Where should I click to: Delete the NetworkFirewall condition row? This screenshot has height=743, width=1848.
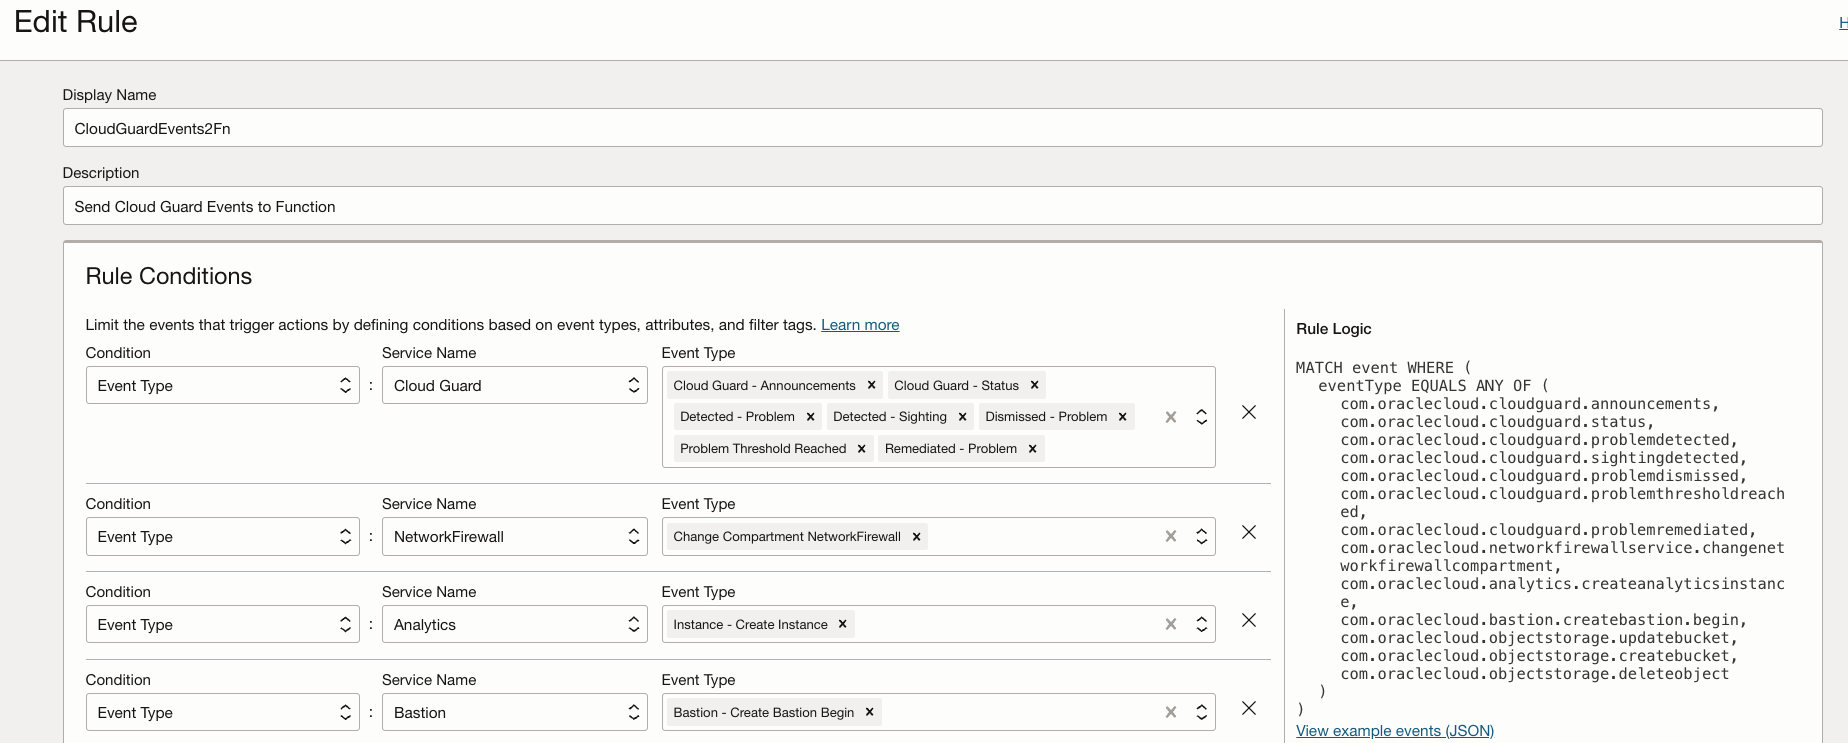[1249, 532]
